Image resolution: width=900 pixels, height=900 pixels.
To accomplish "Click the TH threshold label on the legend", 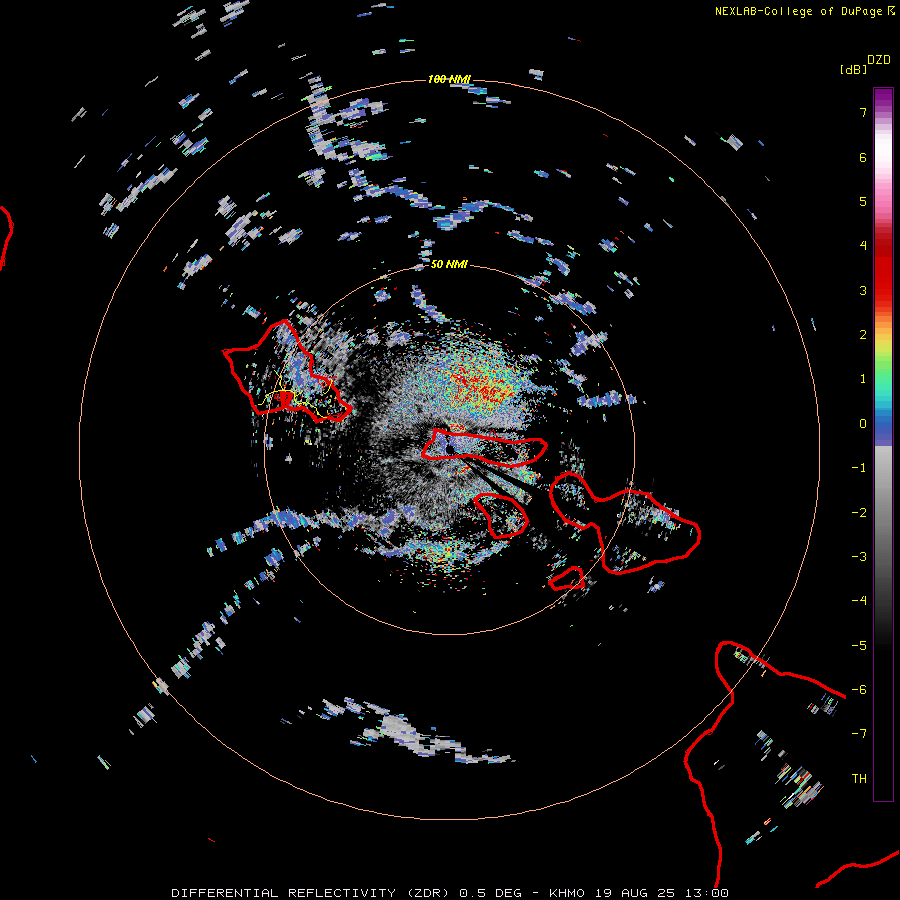I will pyautogui.click(x=859, y=779).
